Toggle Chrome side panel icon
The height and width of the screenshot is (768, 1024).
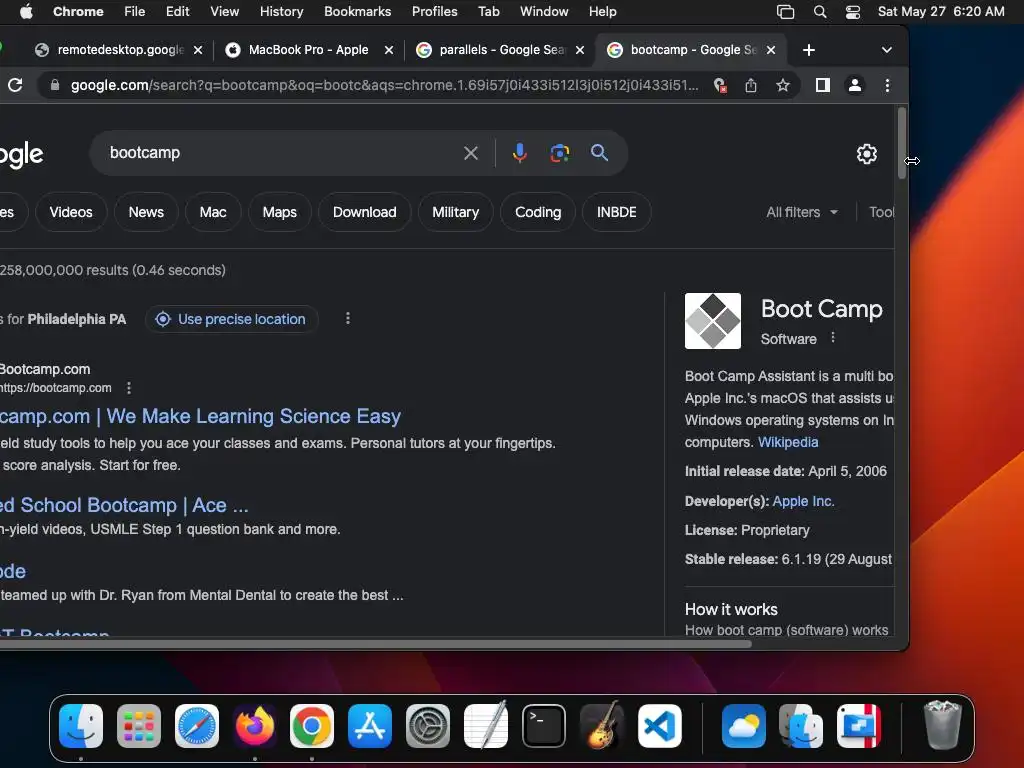822,85
